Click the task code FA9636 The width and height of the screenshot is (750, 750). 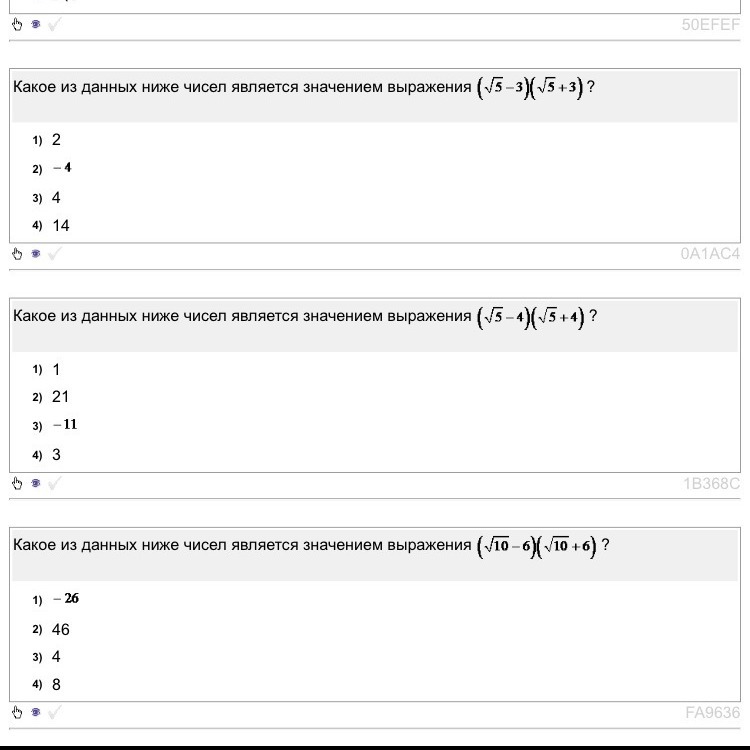point(712,713)
